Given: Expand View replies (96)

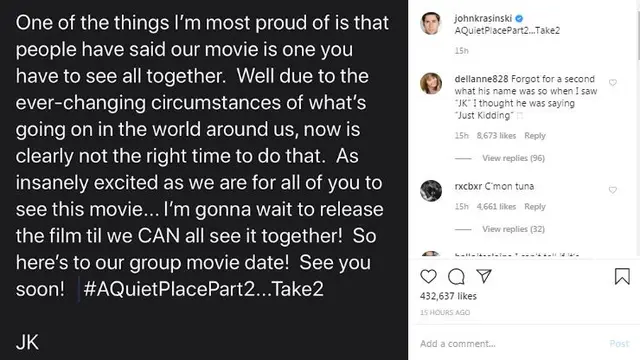Looking at the screenshot, I should click(513, 158).
